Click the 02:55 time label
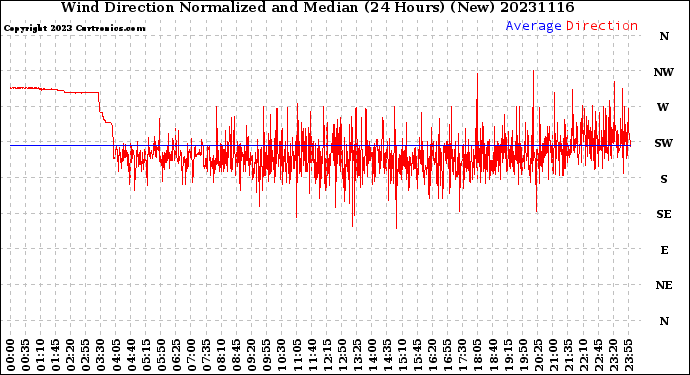 pyautogui.click(x=86, y=355)
